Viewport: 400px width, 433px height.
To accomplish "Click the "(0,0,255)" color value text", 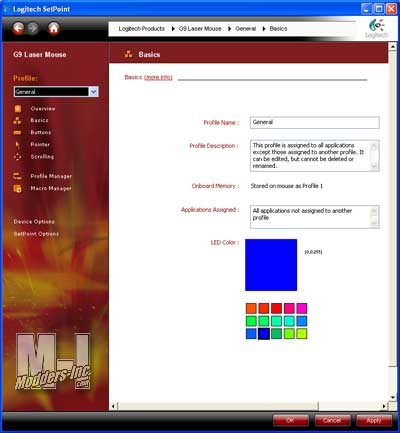I will 313,252.
